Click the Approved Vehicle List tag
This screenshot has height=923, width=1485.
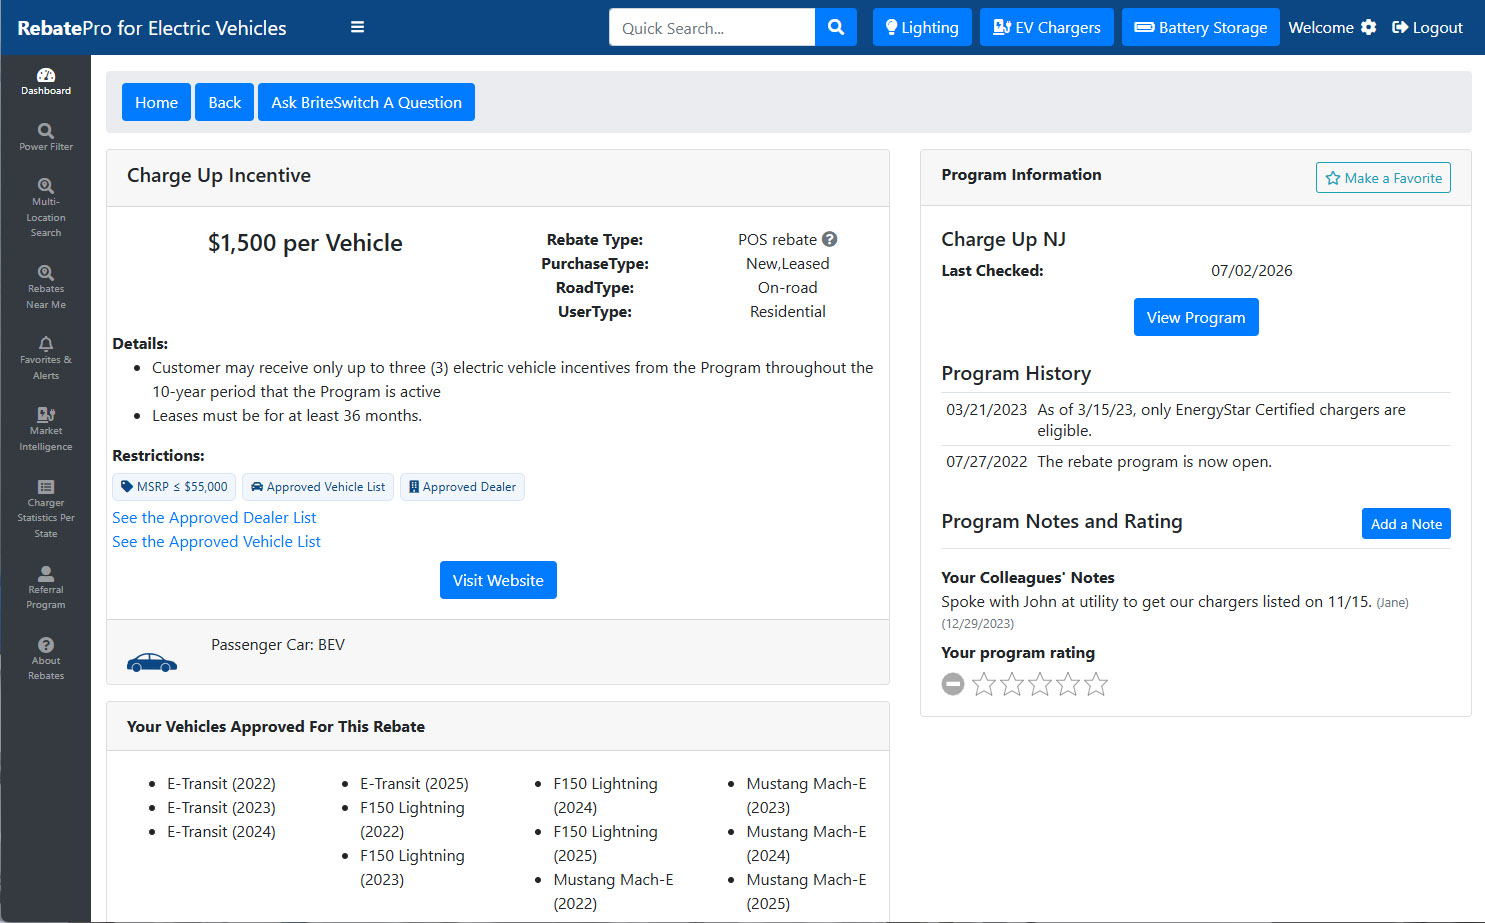point(318,487)
